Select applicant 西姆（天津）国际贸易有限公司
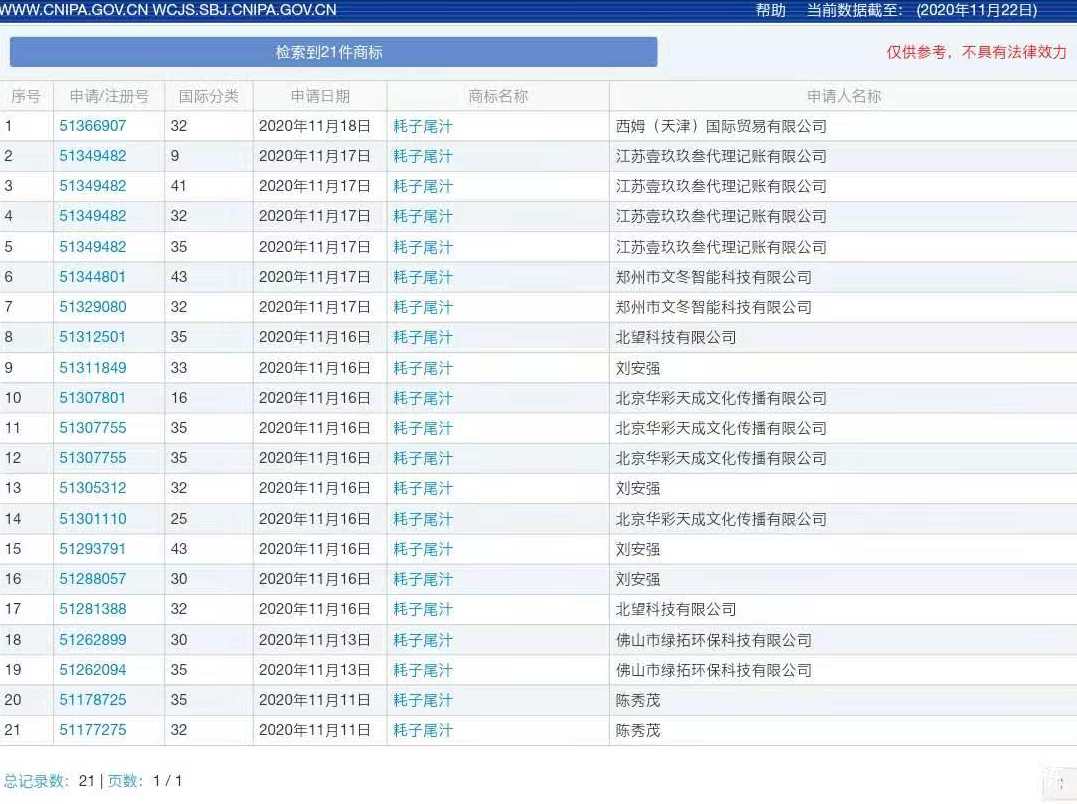Screen dimensions: 1077x804 (x=721, y=126)
